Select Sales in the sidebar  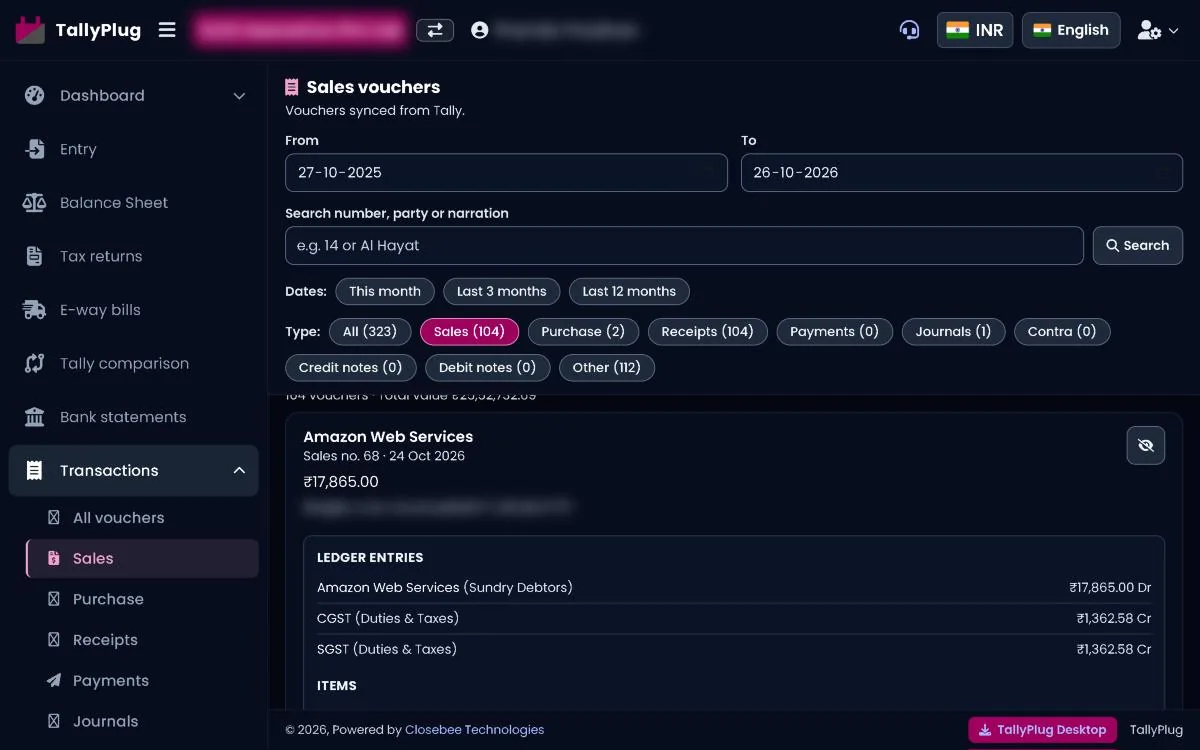[x=142, y=559]
